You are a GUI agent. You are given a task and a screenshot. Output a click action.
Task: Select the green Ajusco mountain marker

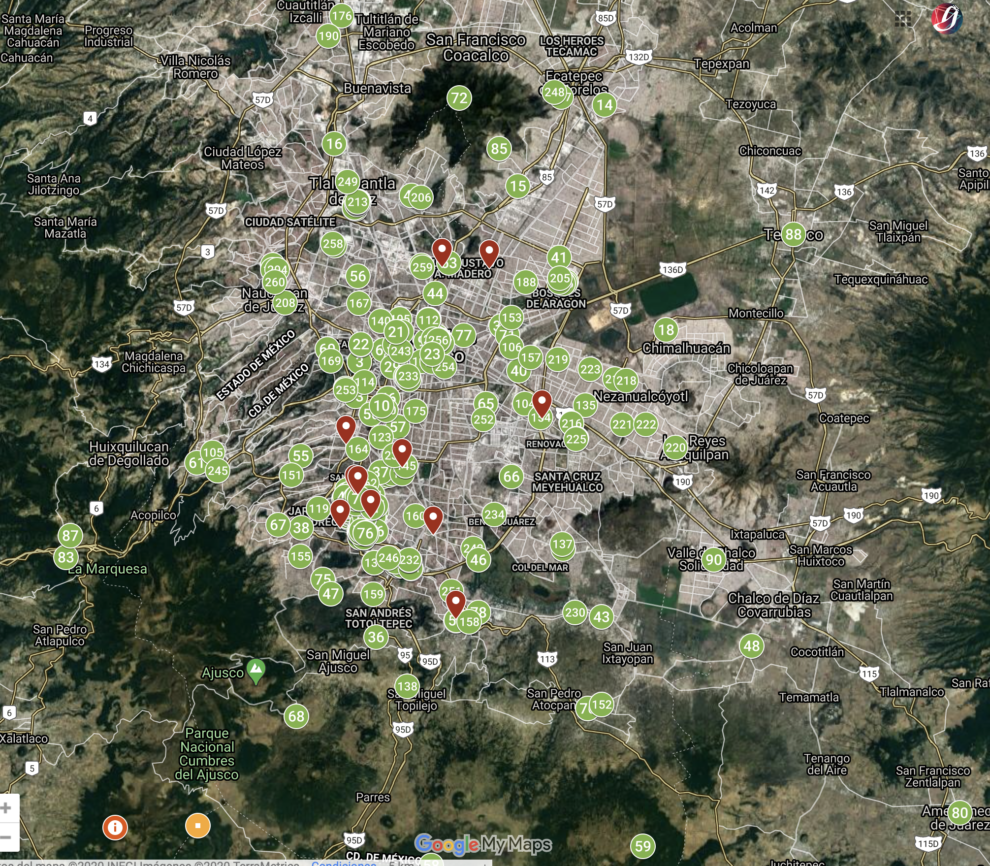(256, 670)
